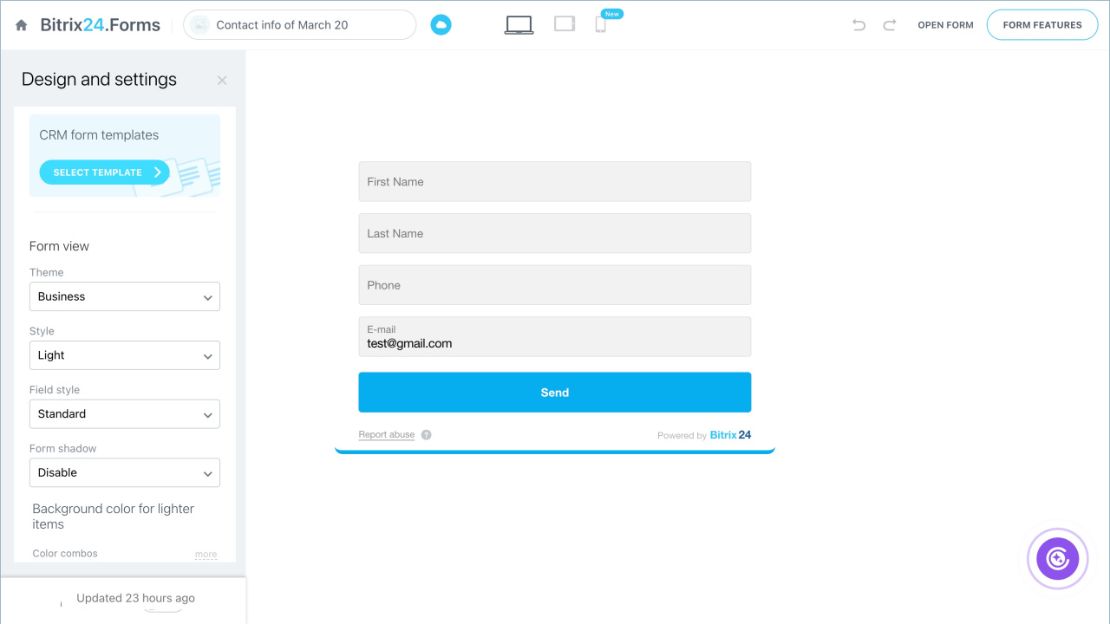Image resolution: width=1110 pixels, height=624 pixels.
Task: Open the Form shadow dropdown set to Disable
Action: [x=125, y=472]
